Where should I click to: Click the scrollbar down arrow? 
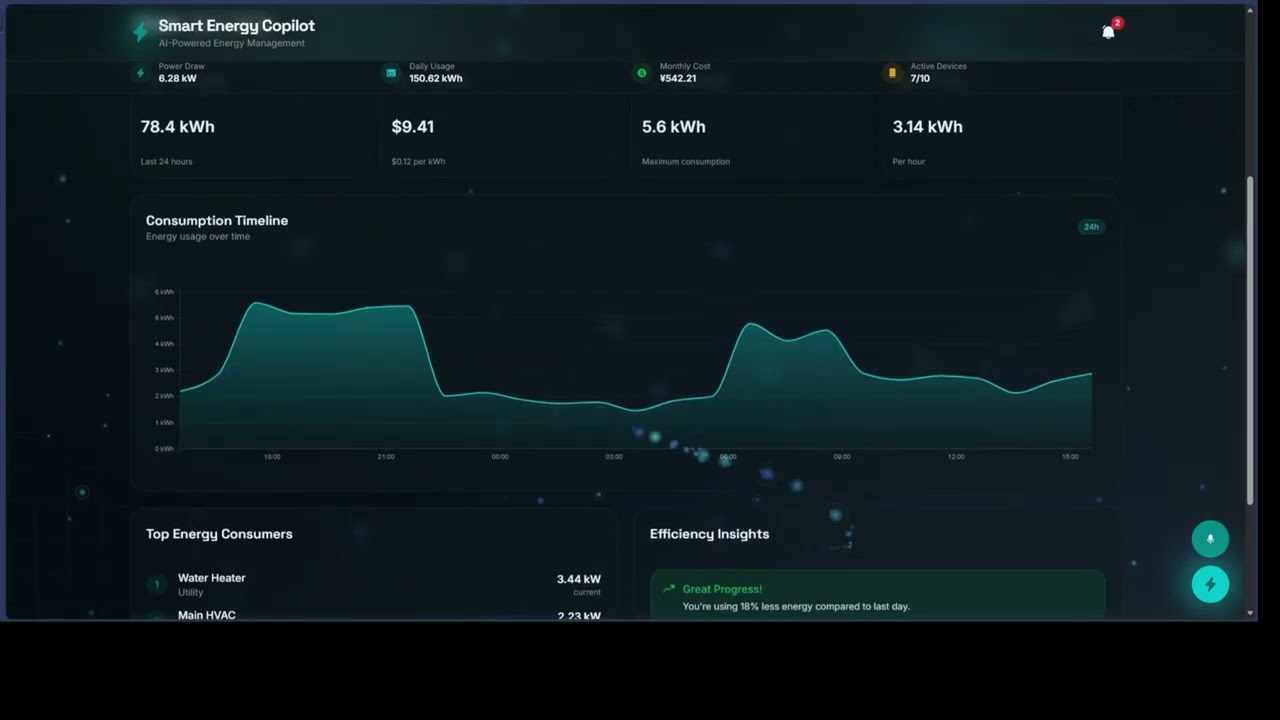[1250, 613]
